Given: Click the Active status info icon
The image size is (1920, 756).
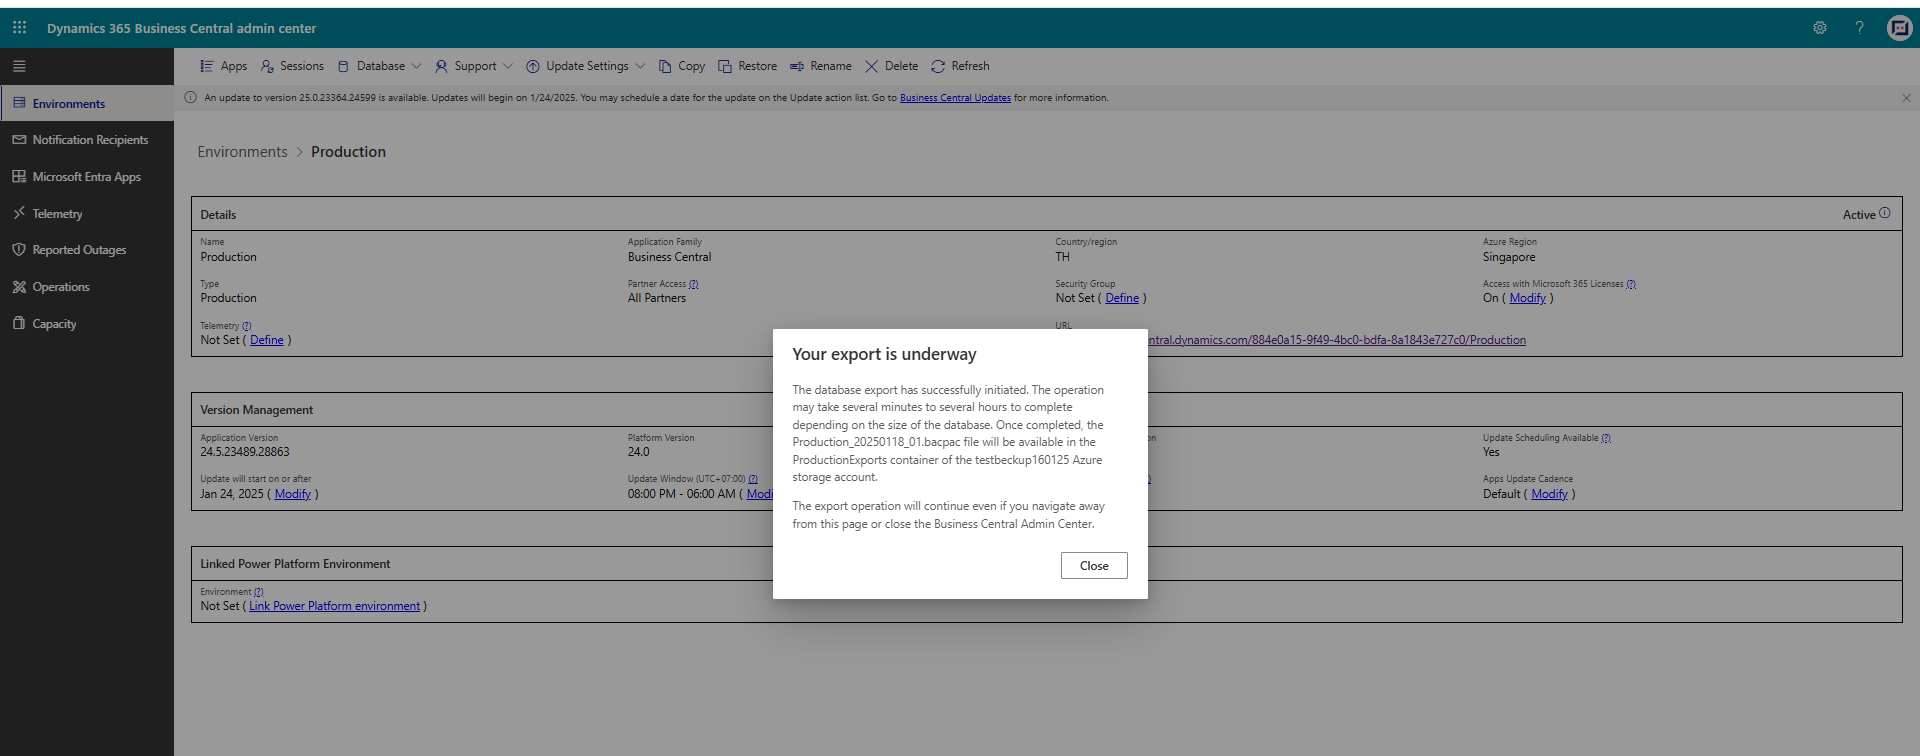Looking at the screenshot, I should 1885,213.
